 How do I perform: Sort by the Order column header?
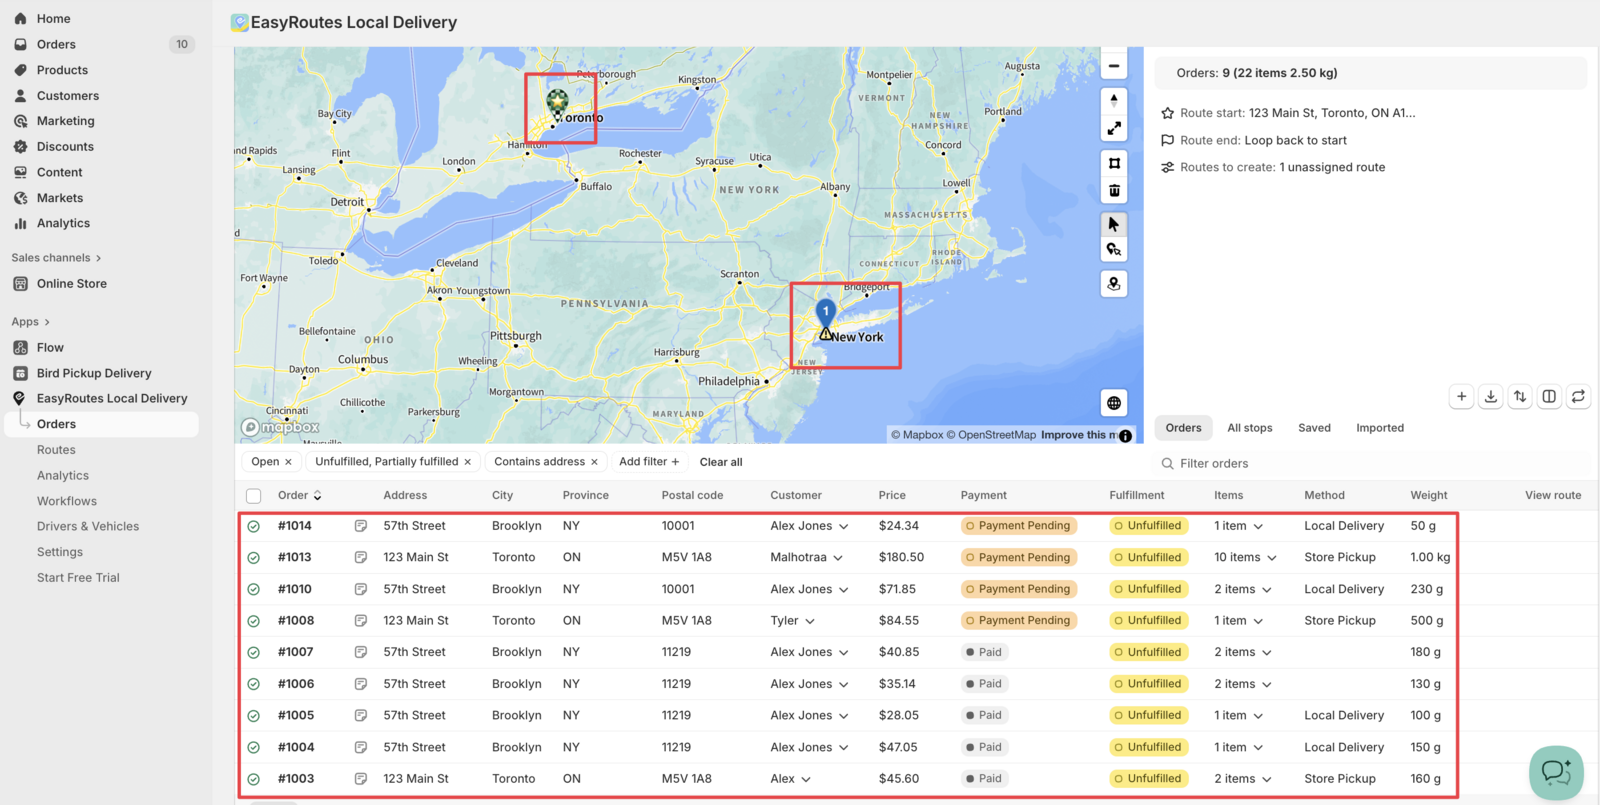pyautogui.click(x=299, y=495)
